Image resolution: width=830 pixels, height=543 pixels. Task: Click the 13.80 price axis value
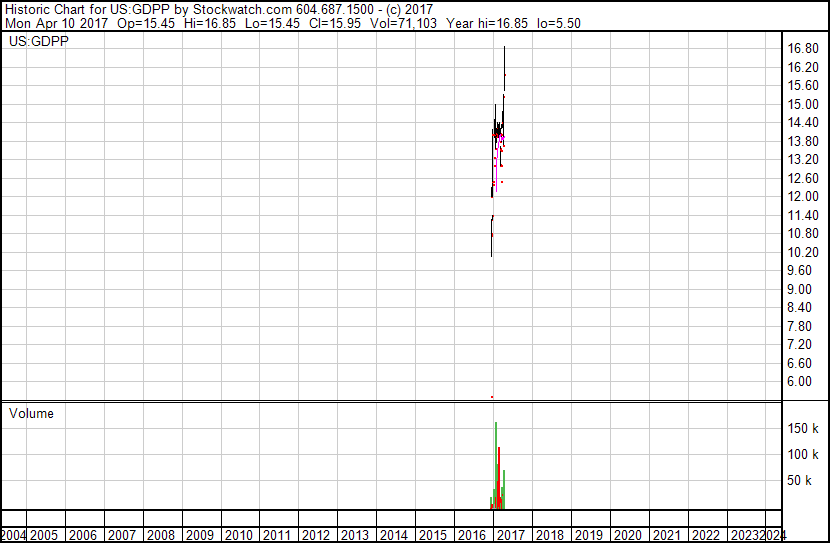(803, 141)
